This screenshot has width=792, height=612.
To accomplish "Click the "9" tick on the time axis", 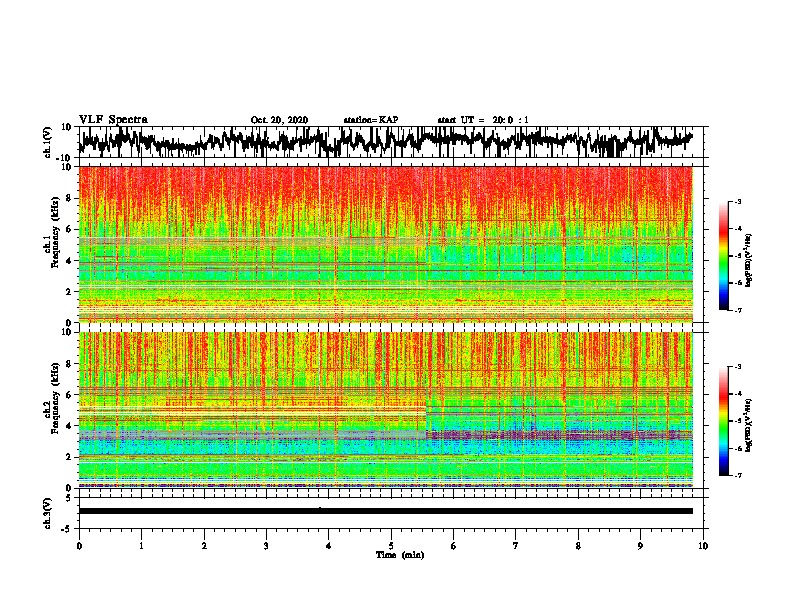I will point(640,546).
